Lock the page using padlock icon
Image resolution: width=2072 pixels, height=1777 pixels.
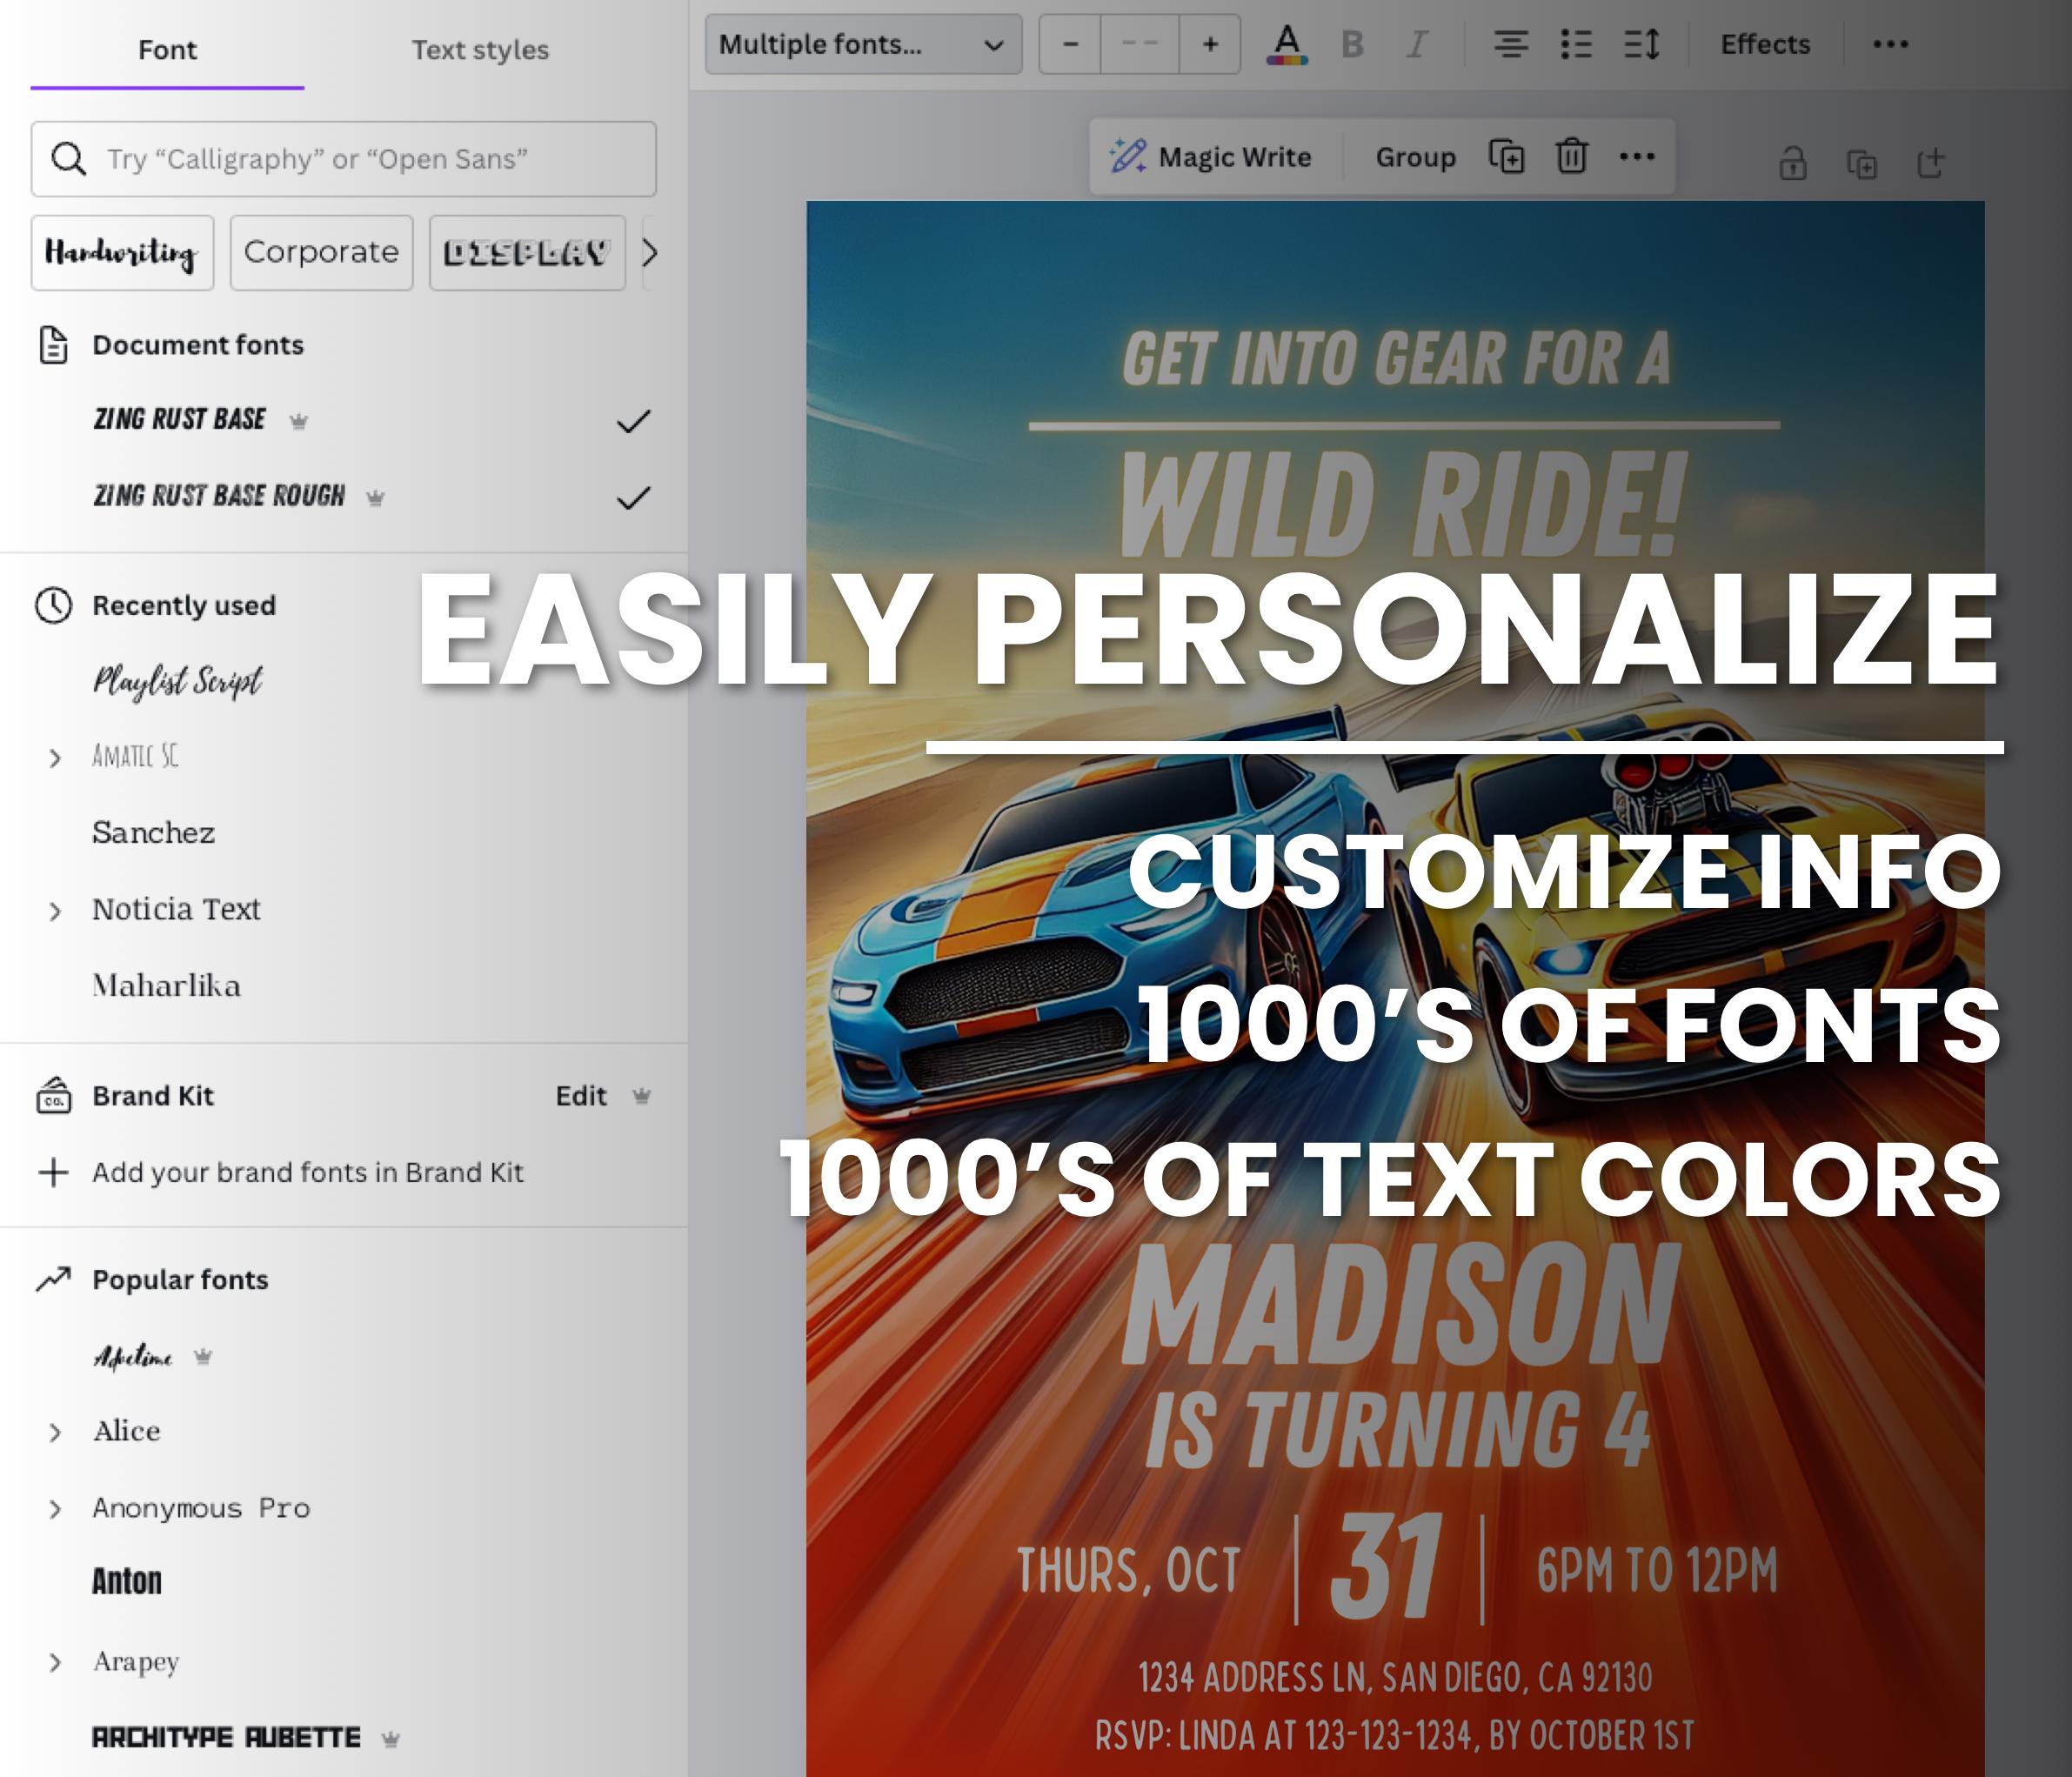(x=1792, y=163)
